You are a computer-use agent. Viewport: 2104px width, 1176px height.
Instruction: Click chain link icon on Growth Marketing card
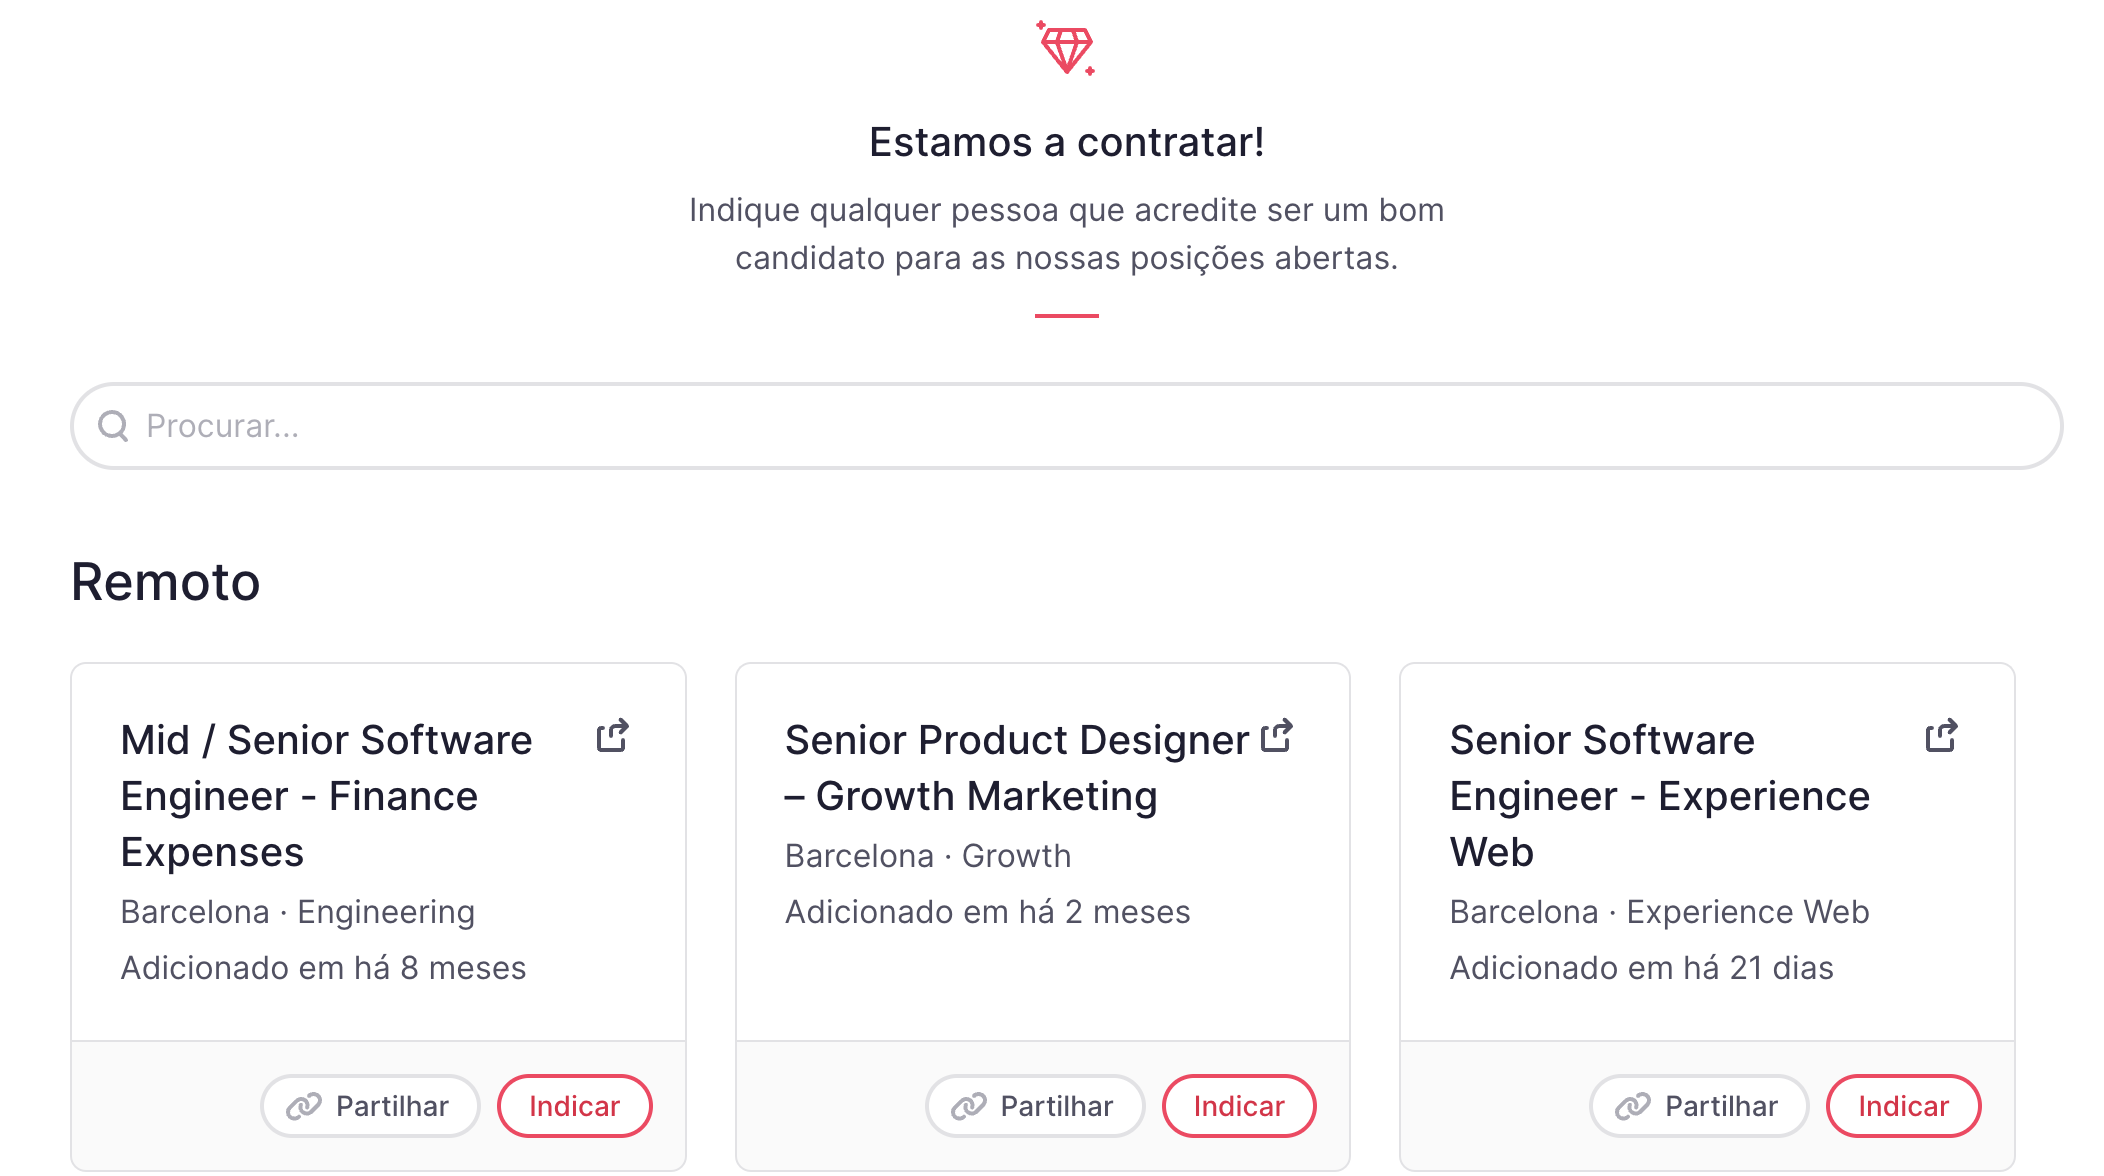click(968, 1106)
